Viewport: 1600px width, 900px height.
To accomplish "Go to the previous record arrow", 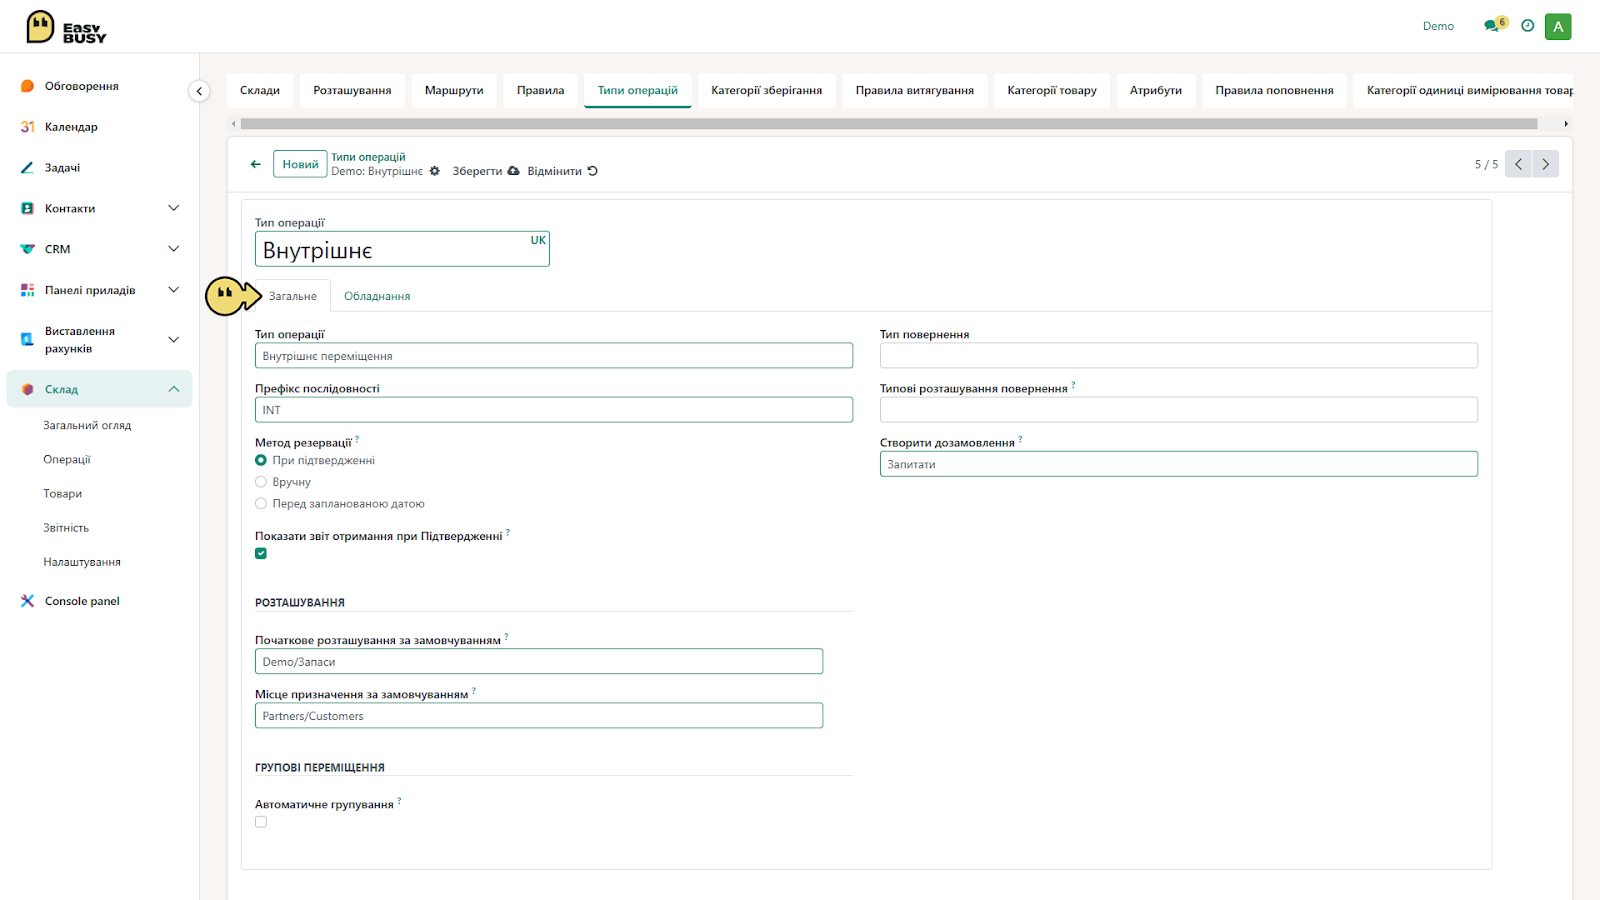I will click(1518, 164).
